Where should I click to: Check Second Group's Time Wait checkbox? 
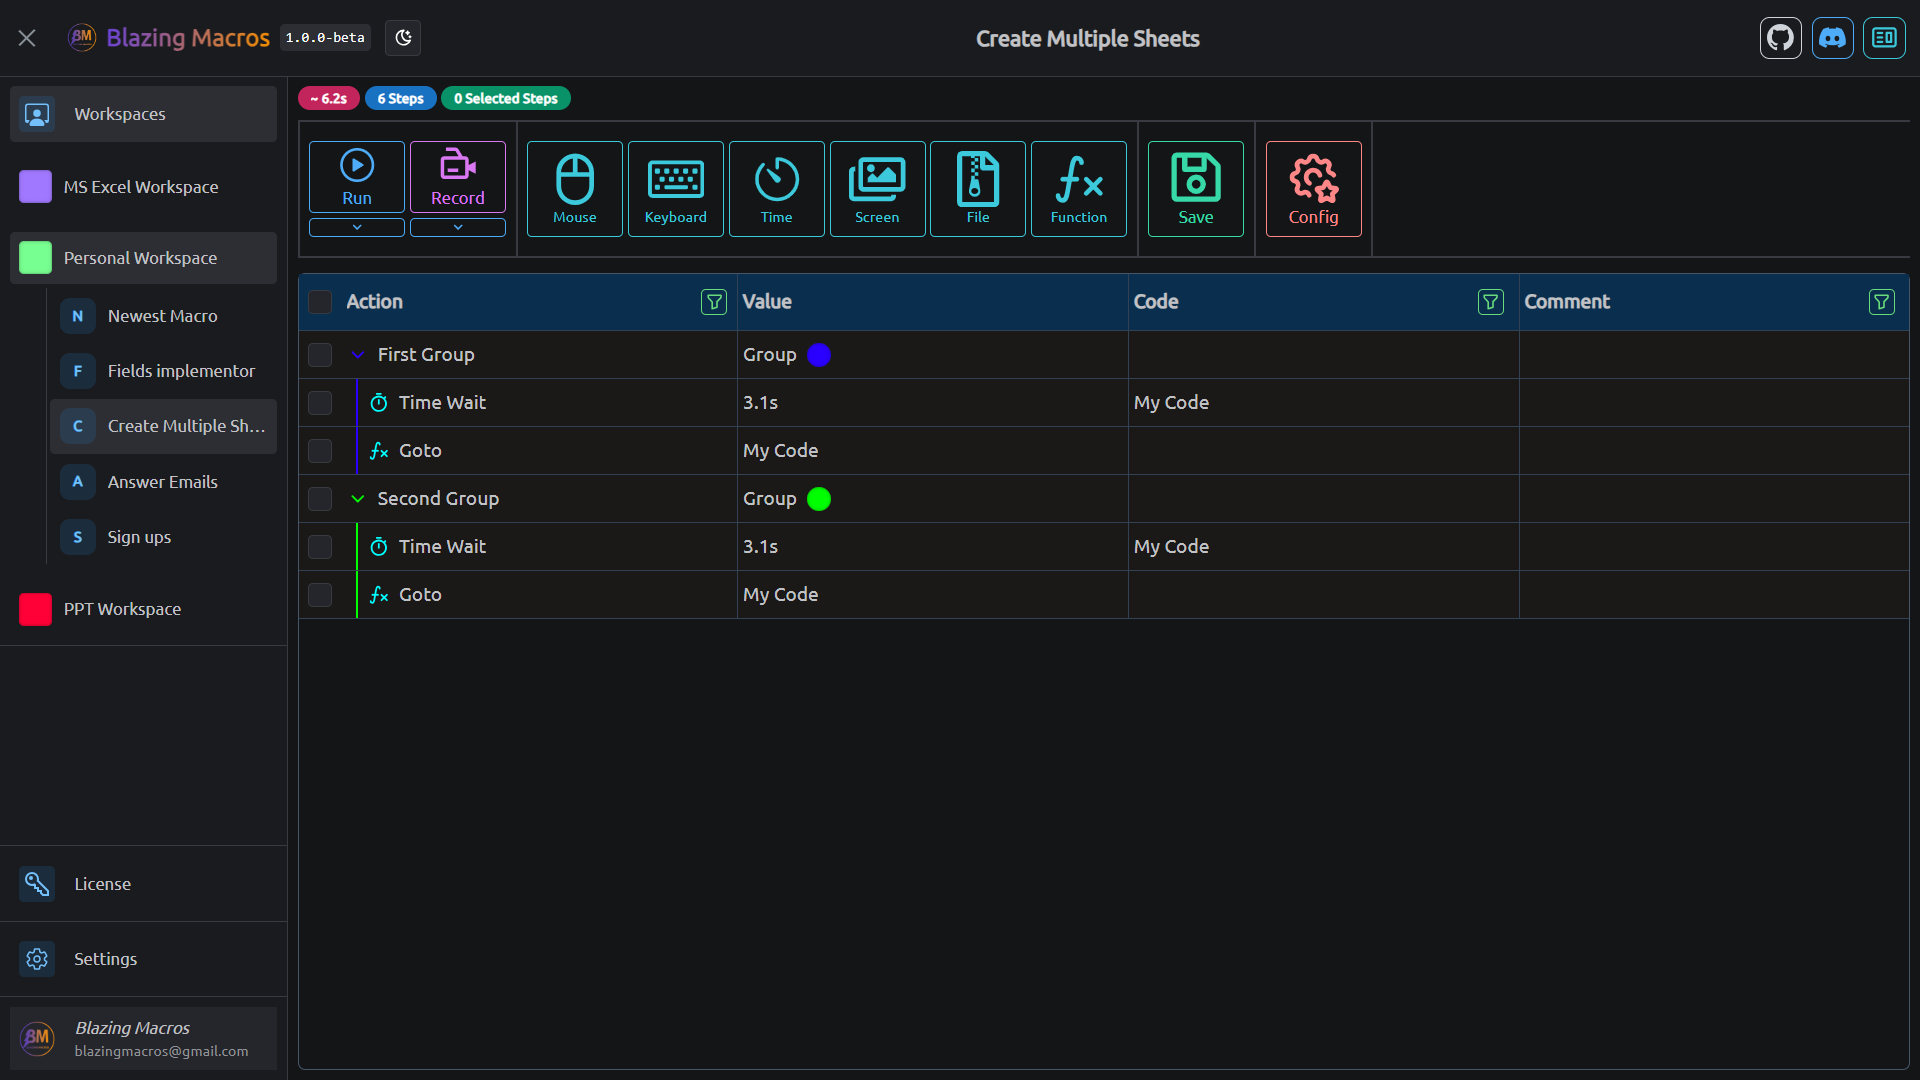320,547
